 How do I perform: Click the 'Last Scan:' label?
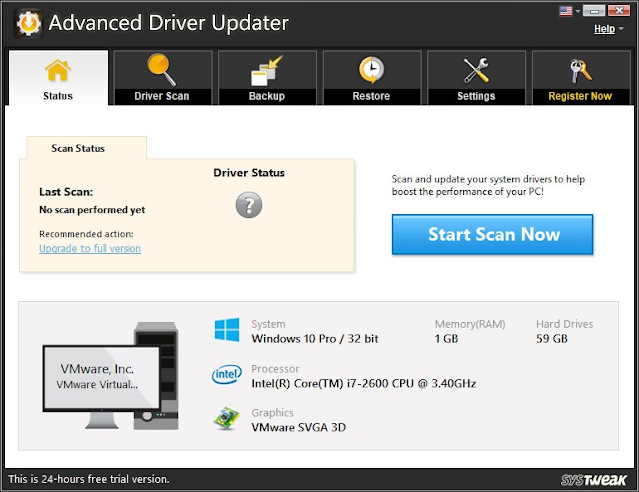66,192
